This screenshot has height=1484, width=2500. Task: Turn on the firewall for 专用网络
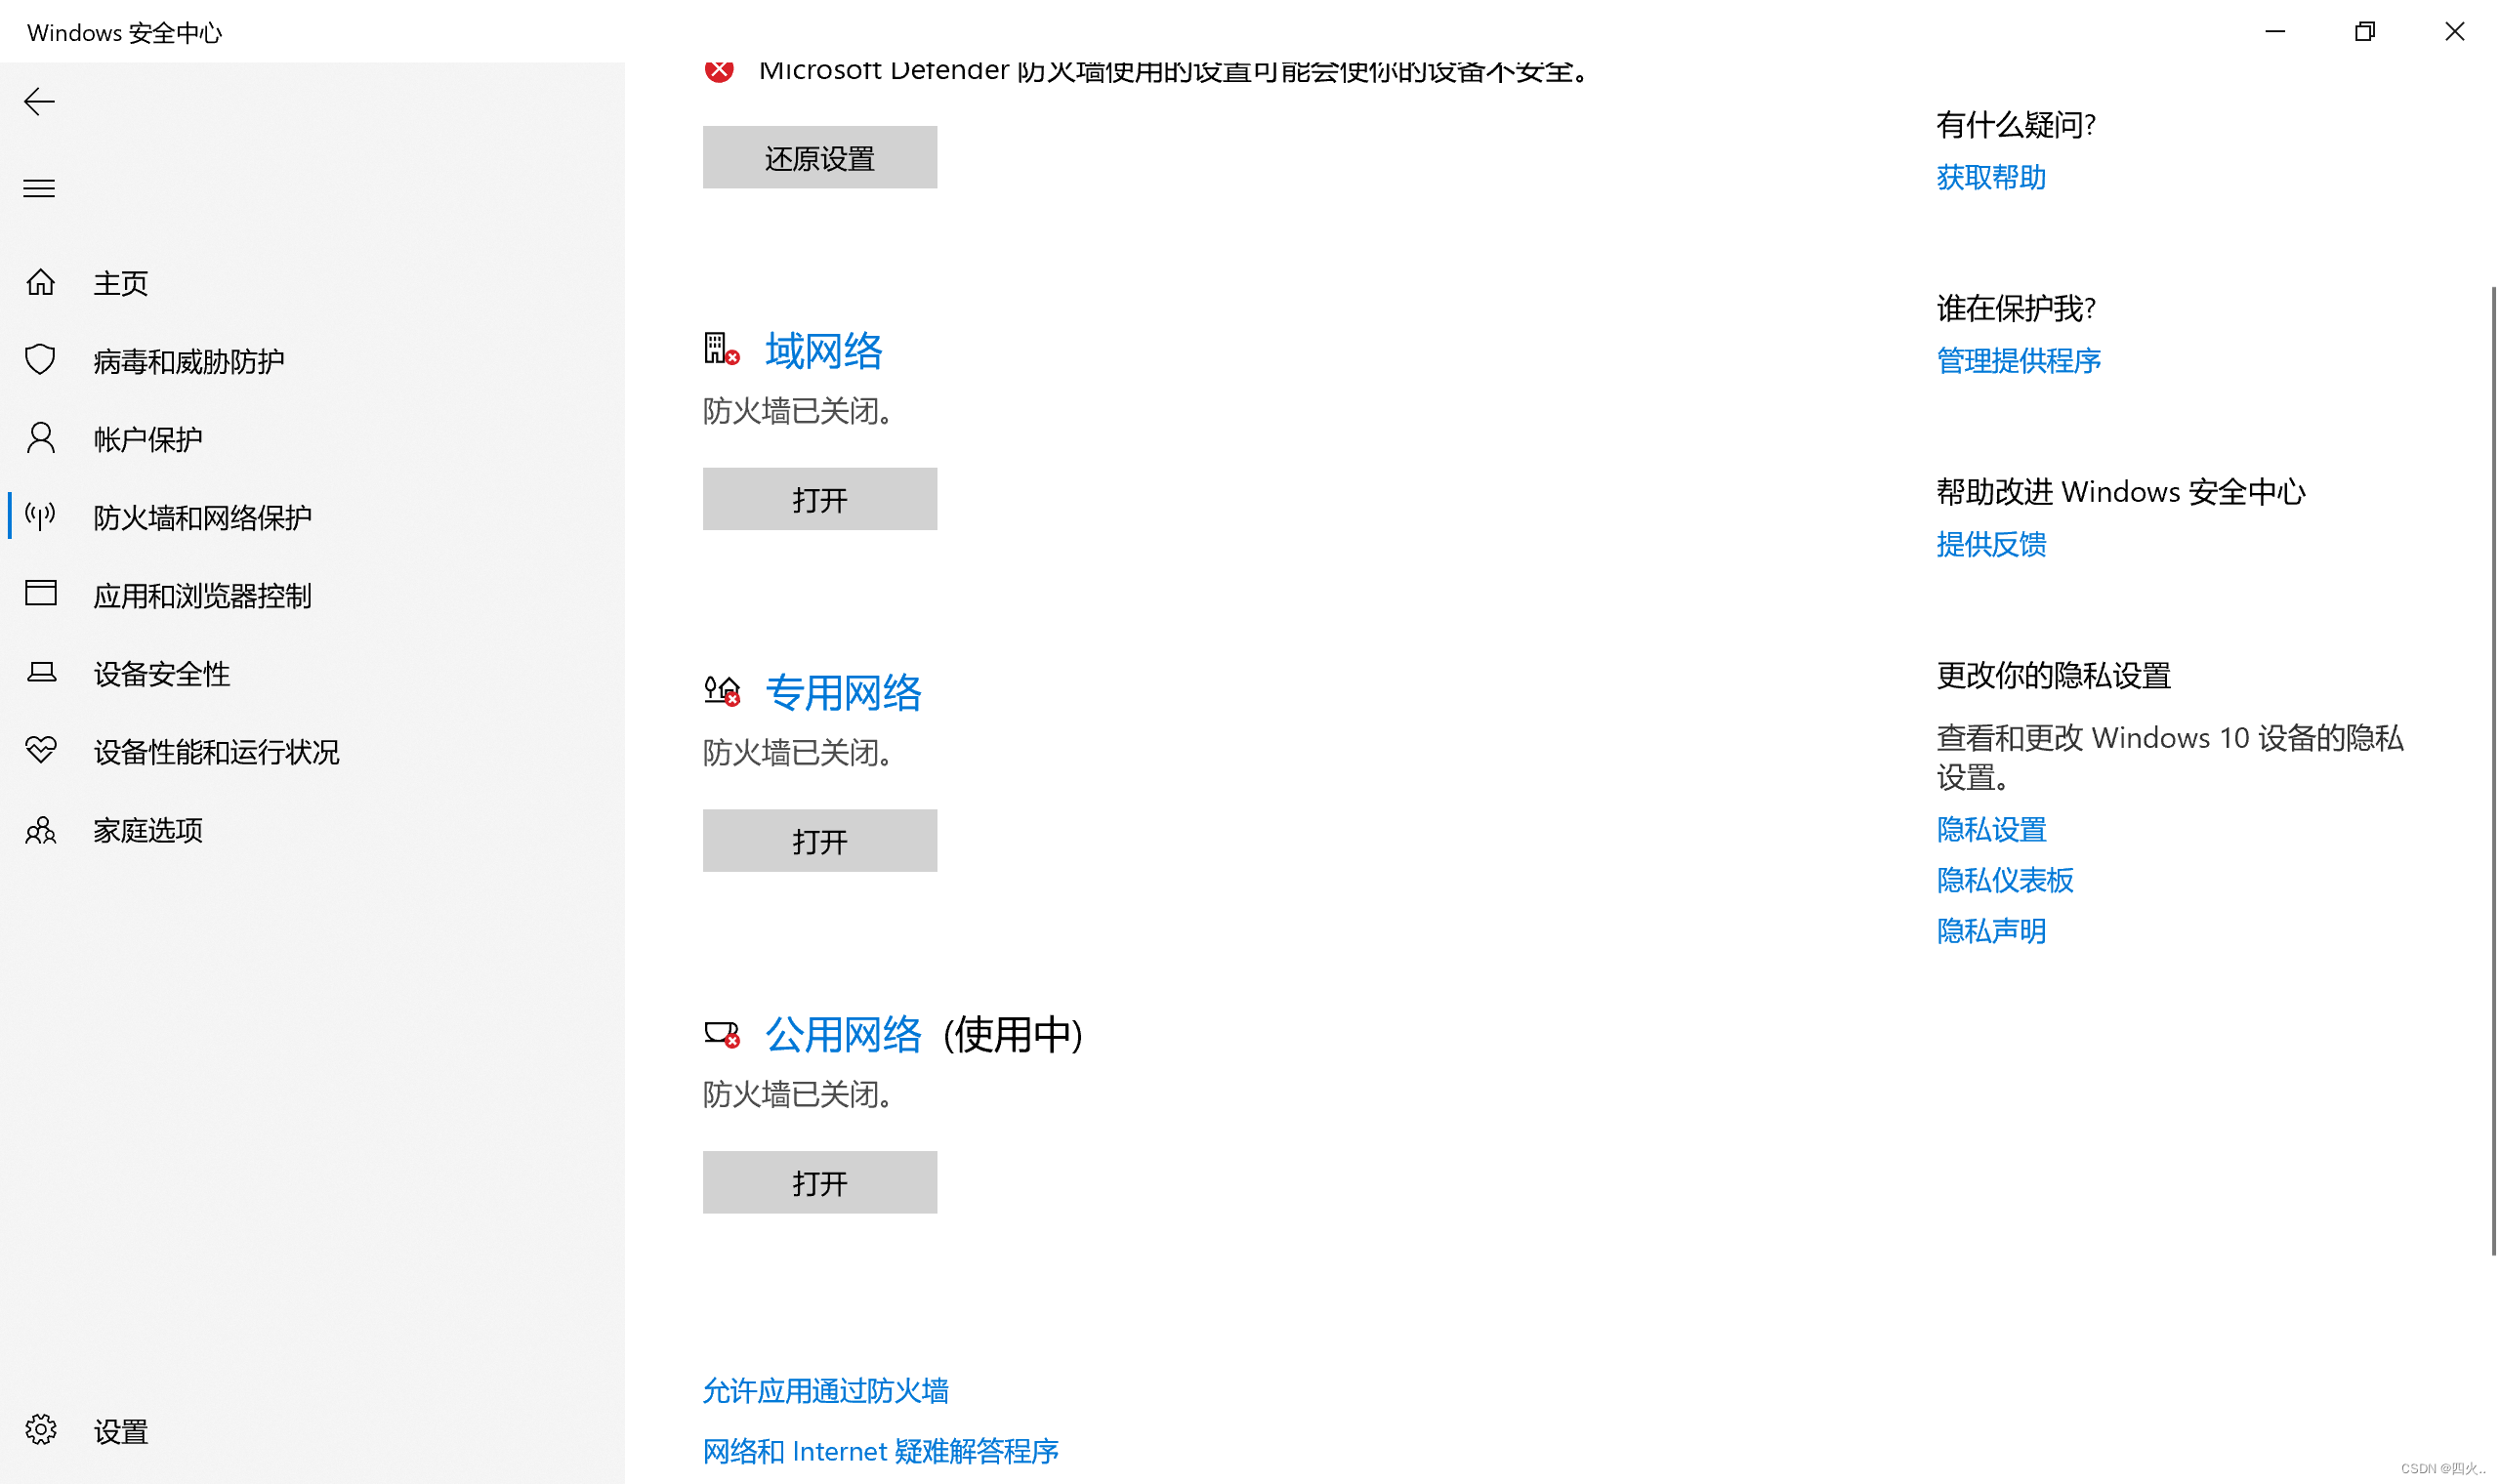click(820, 841)
